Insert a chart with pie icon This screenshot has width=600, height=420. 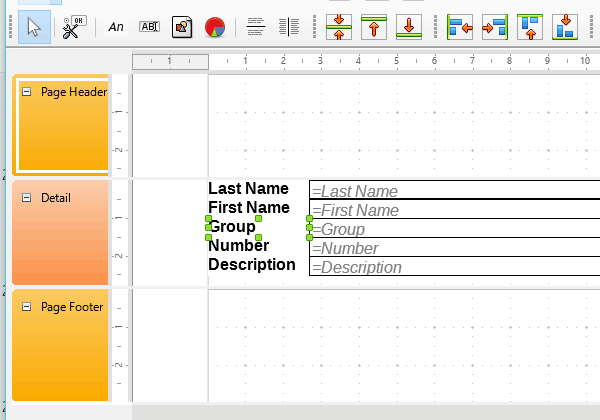coord(215,27)
